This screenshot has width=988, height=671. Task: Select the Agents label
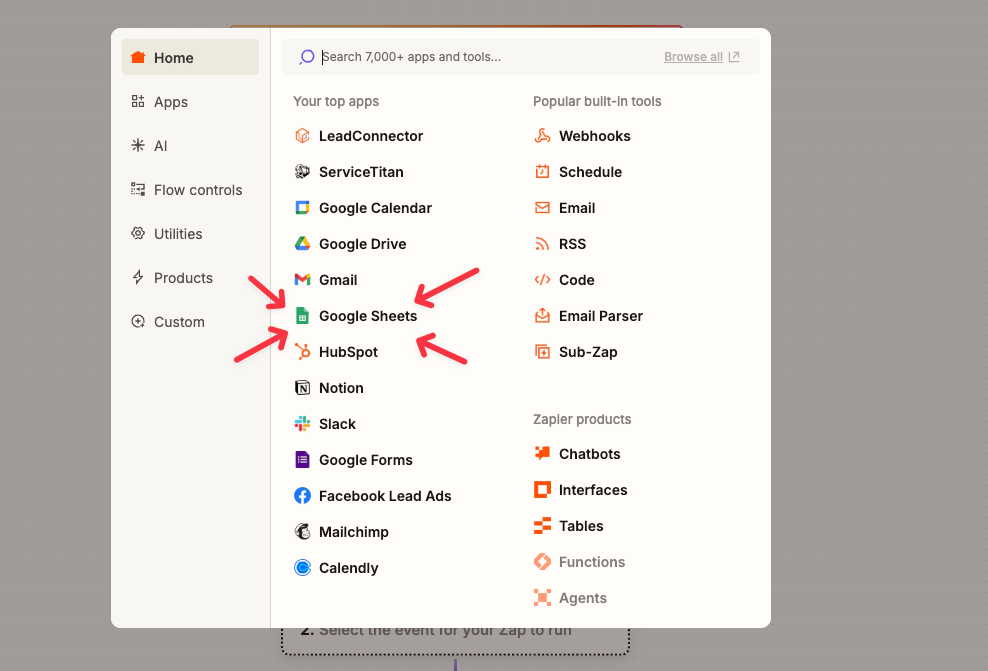pyautogui.click(x=583, y=598)
